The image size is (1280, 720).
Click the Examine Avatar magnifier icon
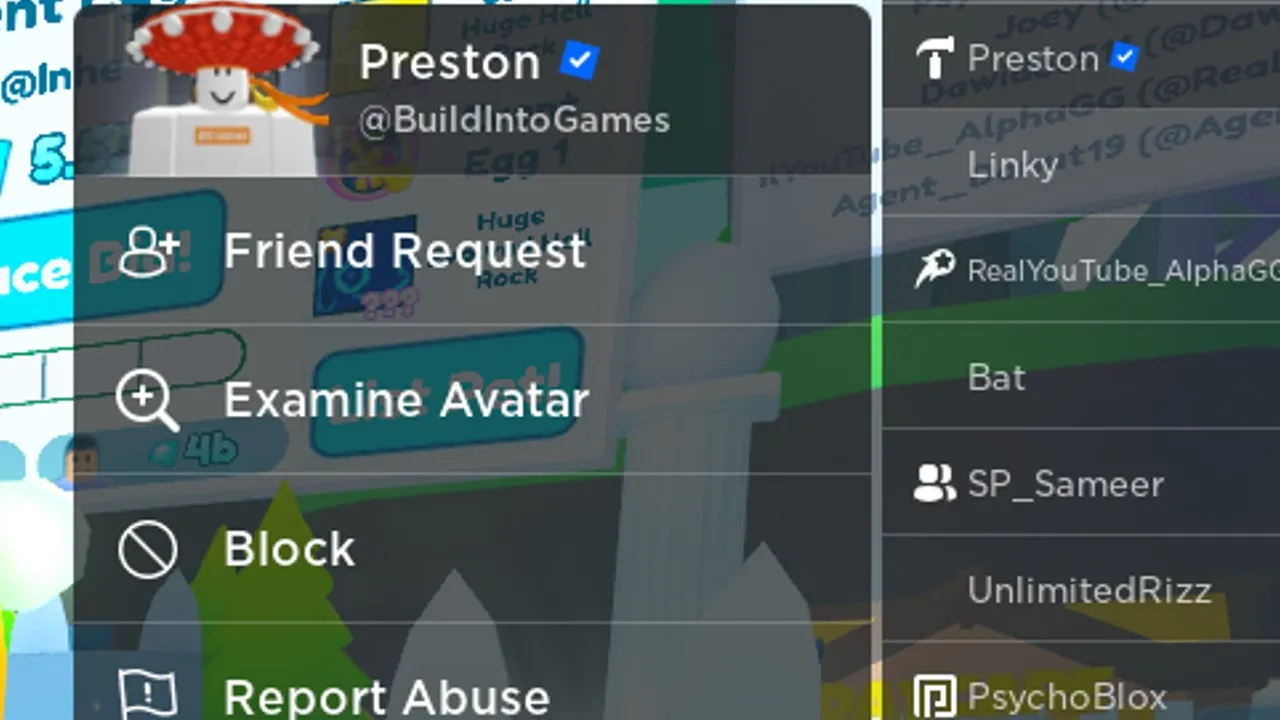(147, 400)
